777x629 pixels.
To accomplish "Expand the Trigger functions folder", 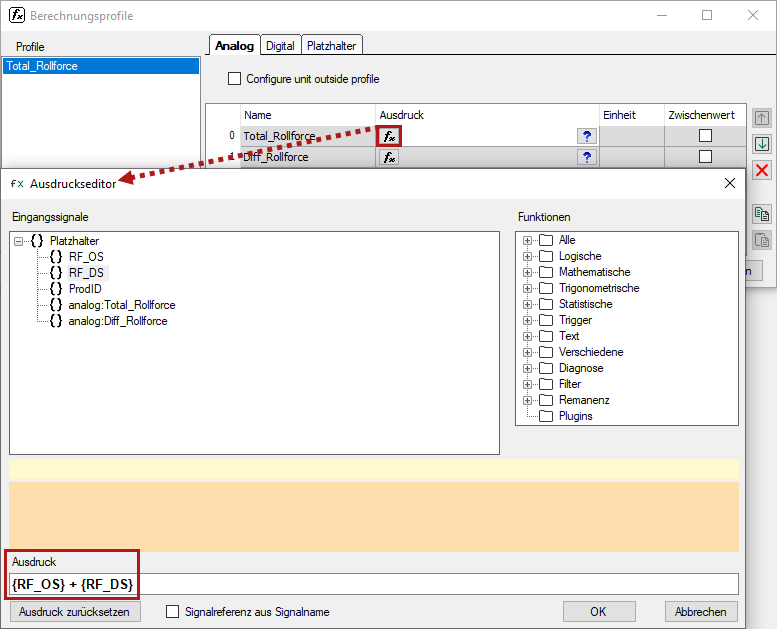I will pyautogui.click(x=527, y=320).
